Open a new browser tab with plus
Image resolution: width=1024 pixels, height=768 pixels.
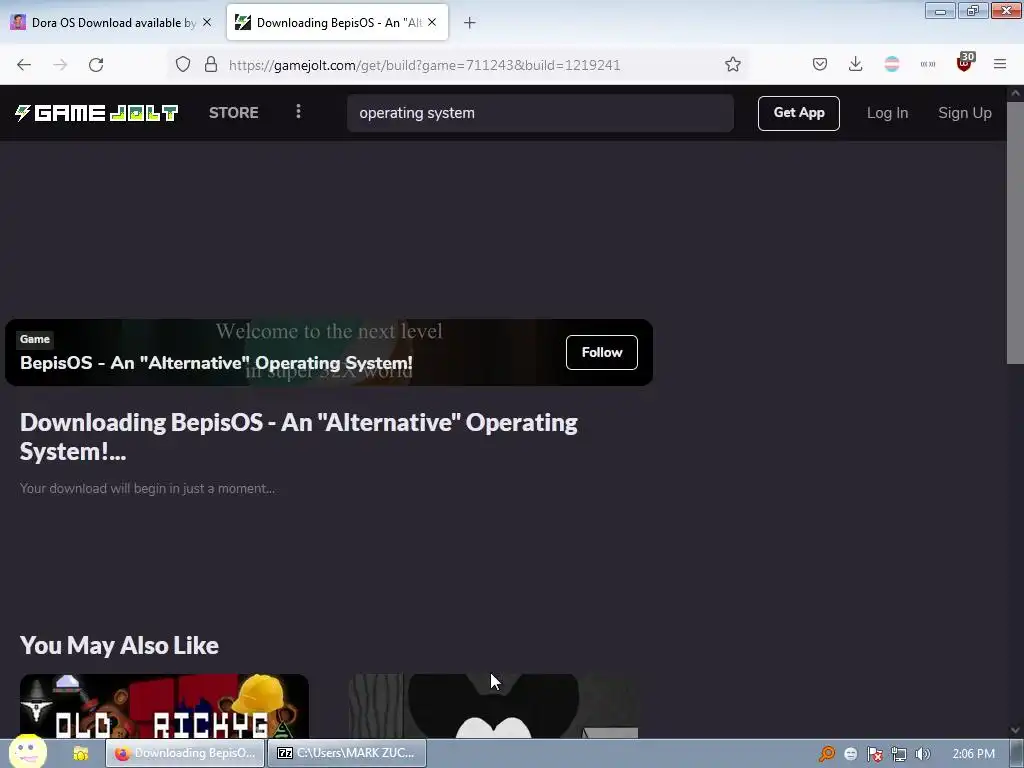(x=469, y=23)
